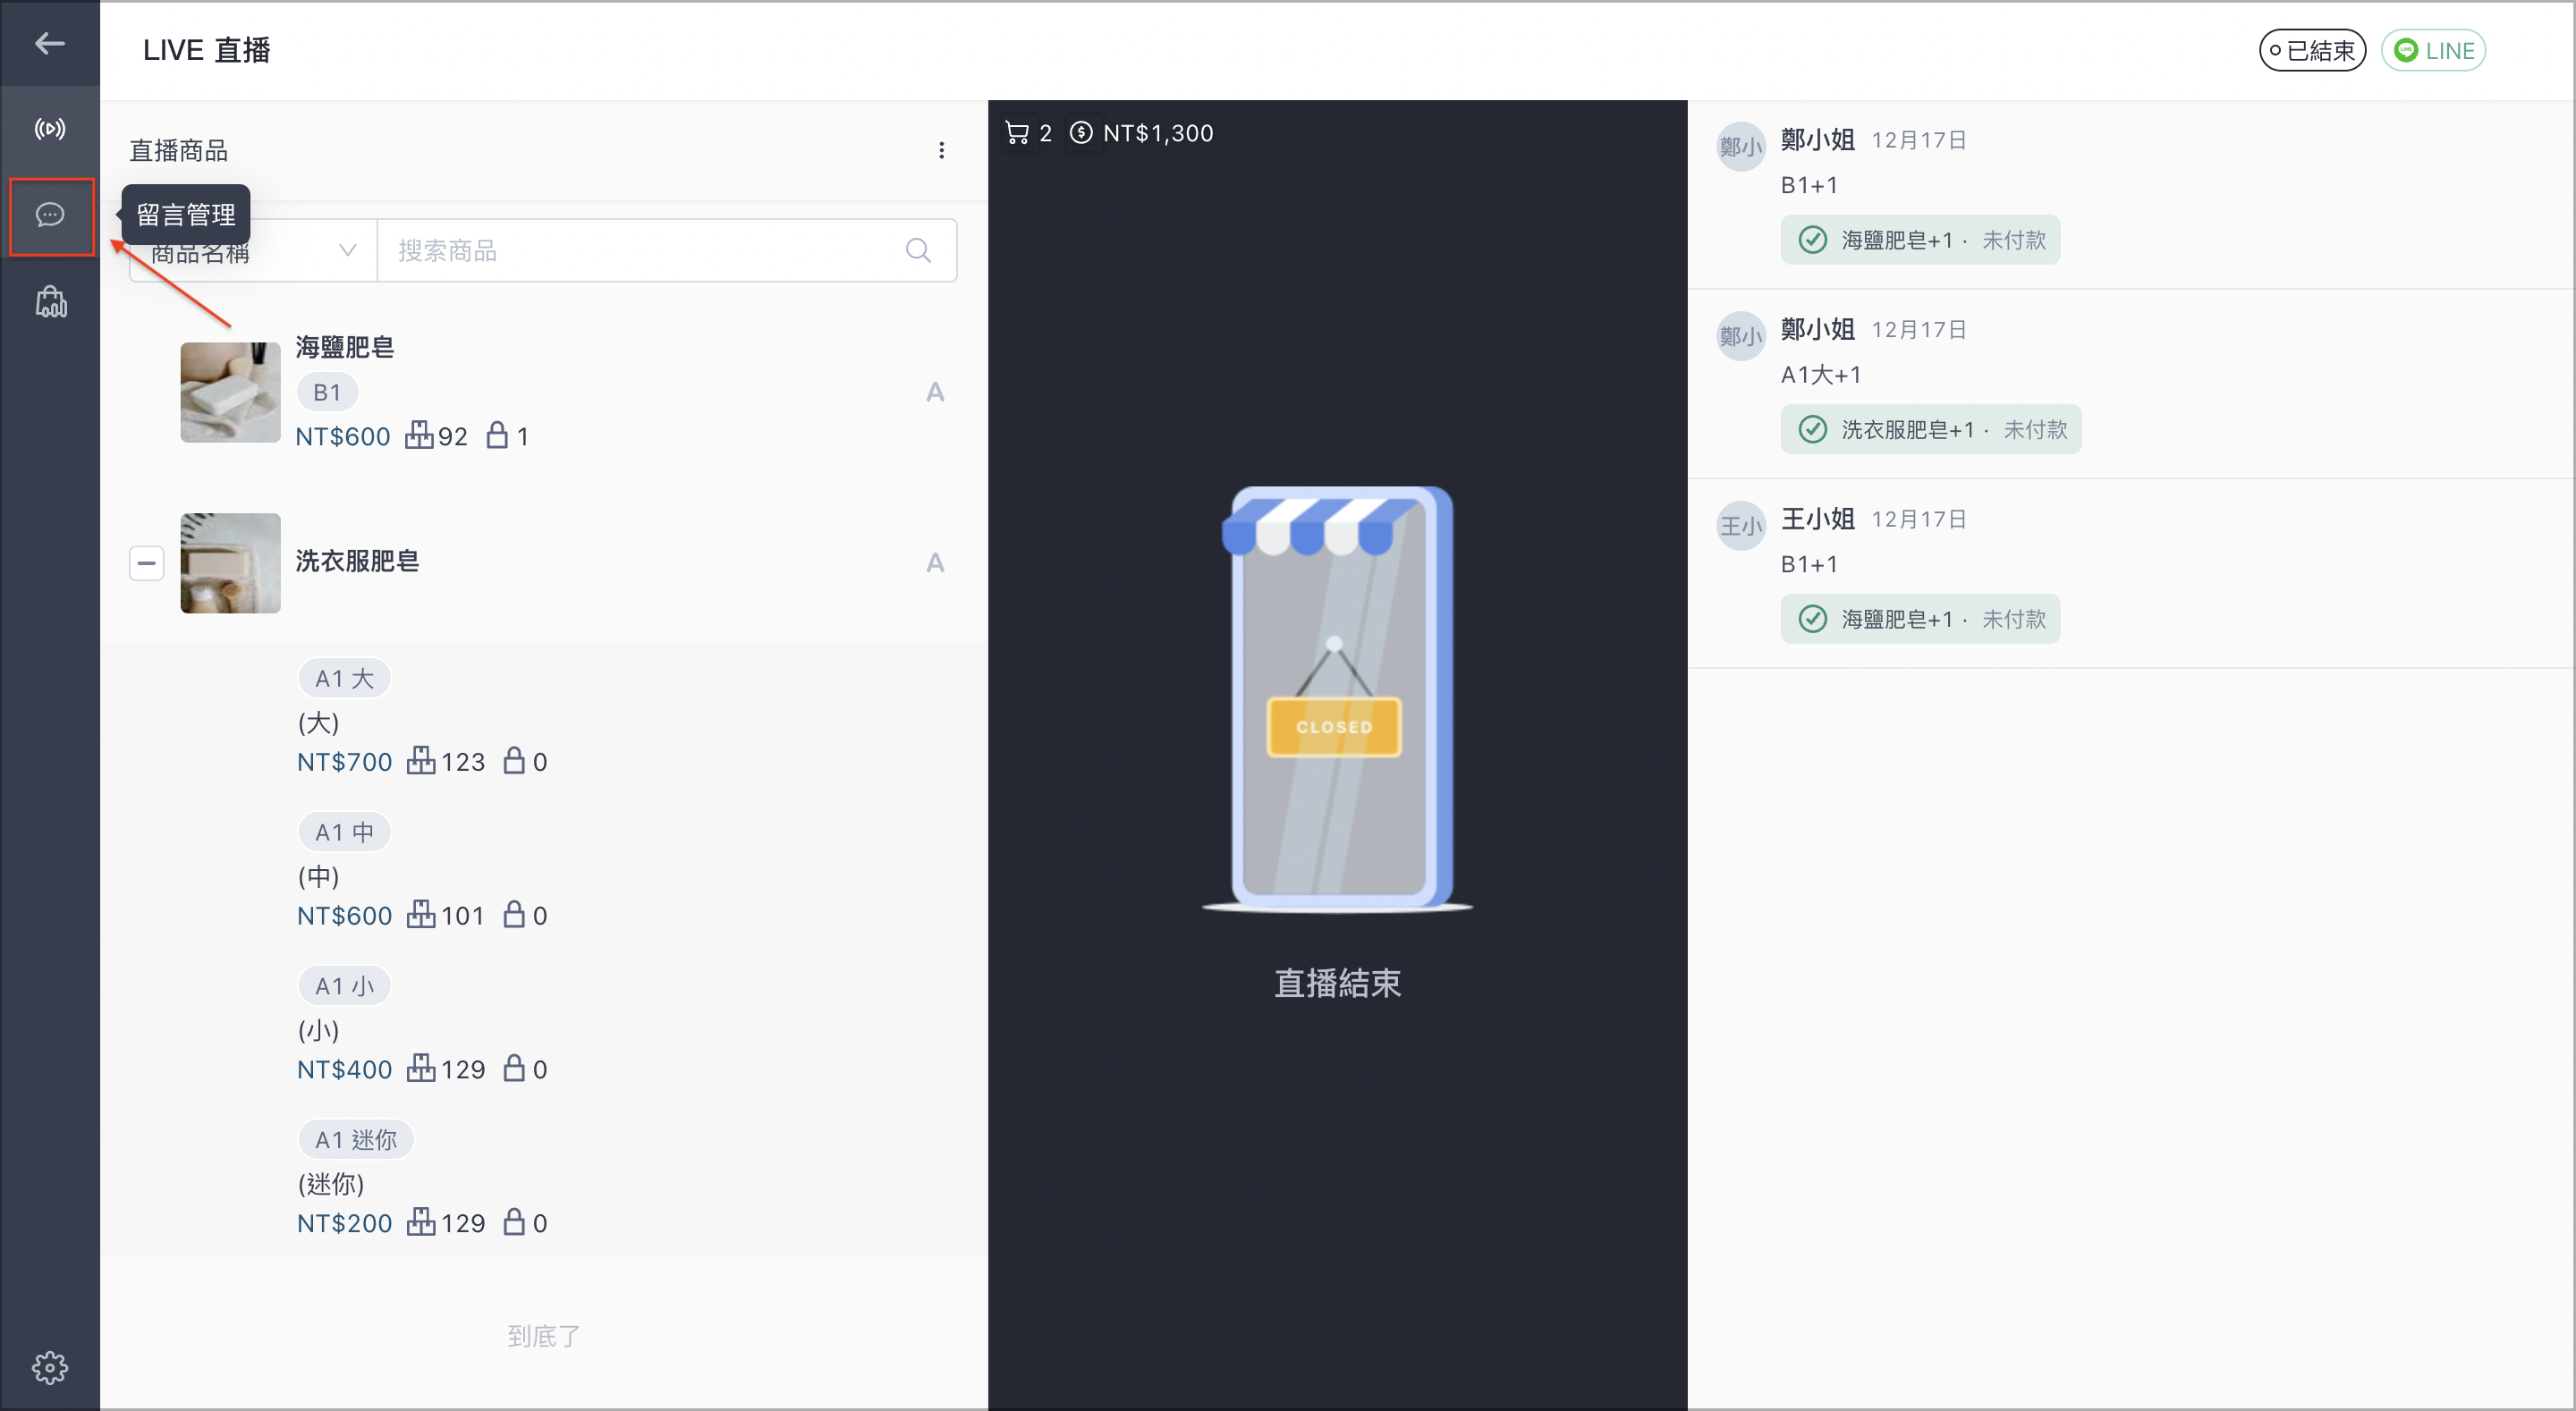Click the LINE channel button
Screen dimensions: 2576x1411
[2433, 50]
